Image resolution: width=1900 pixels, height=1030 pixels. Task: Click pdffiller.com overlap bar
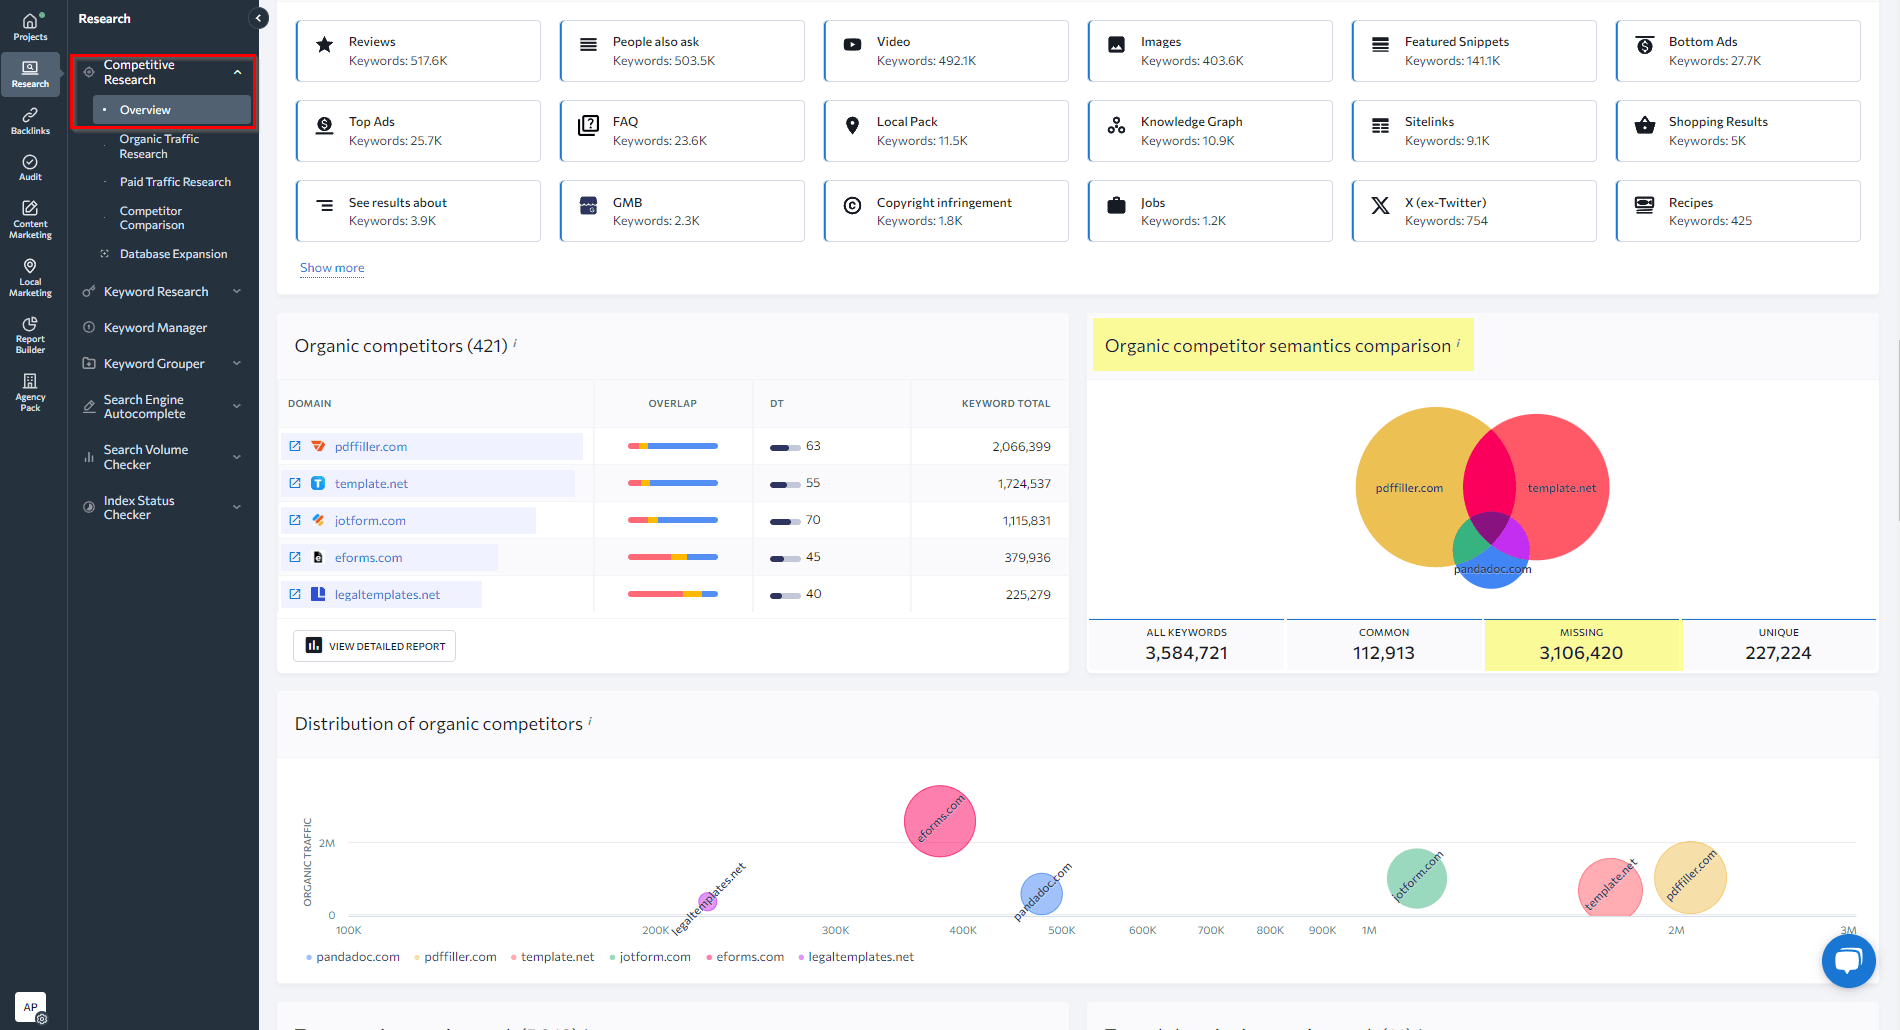point(672,446)
